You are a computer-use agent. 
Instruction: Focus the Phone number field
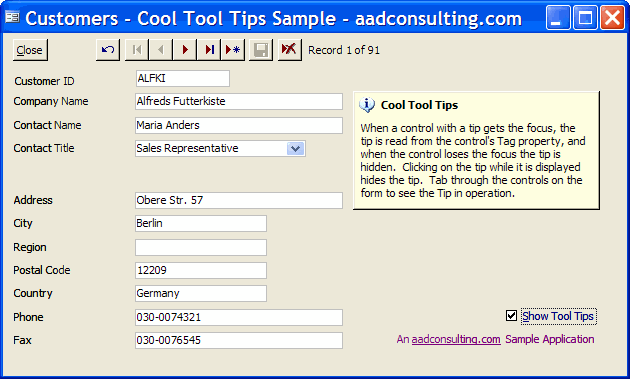239,317
